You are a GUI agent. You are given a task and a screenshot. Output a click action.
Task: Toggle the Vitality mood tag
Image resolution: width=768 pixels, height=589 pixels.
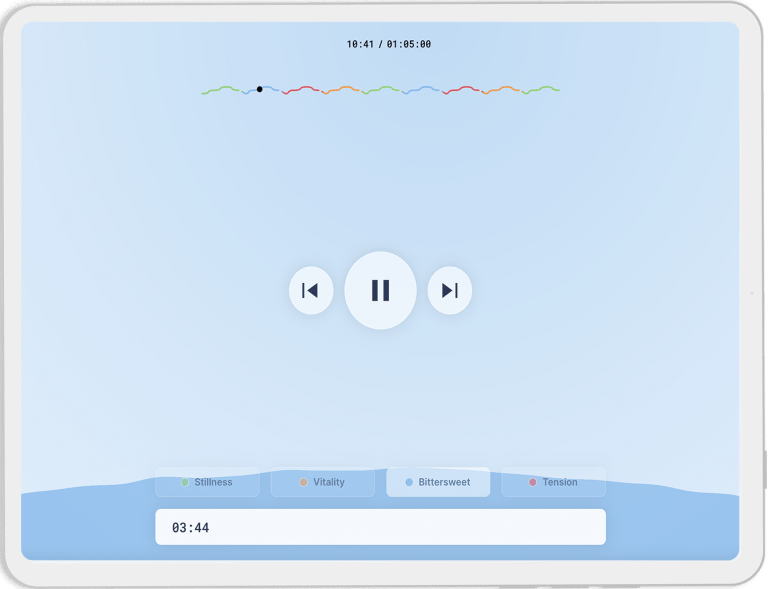[322, 482]
